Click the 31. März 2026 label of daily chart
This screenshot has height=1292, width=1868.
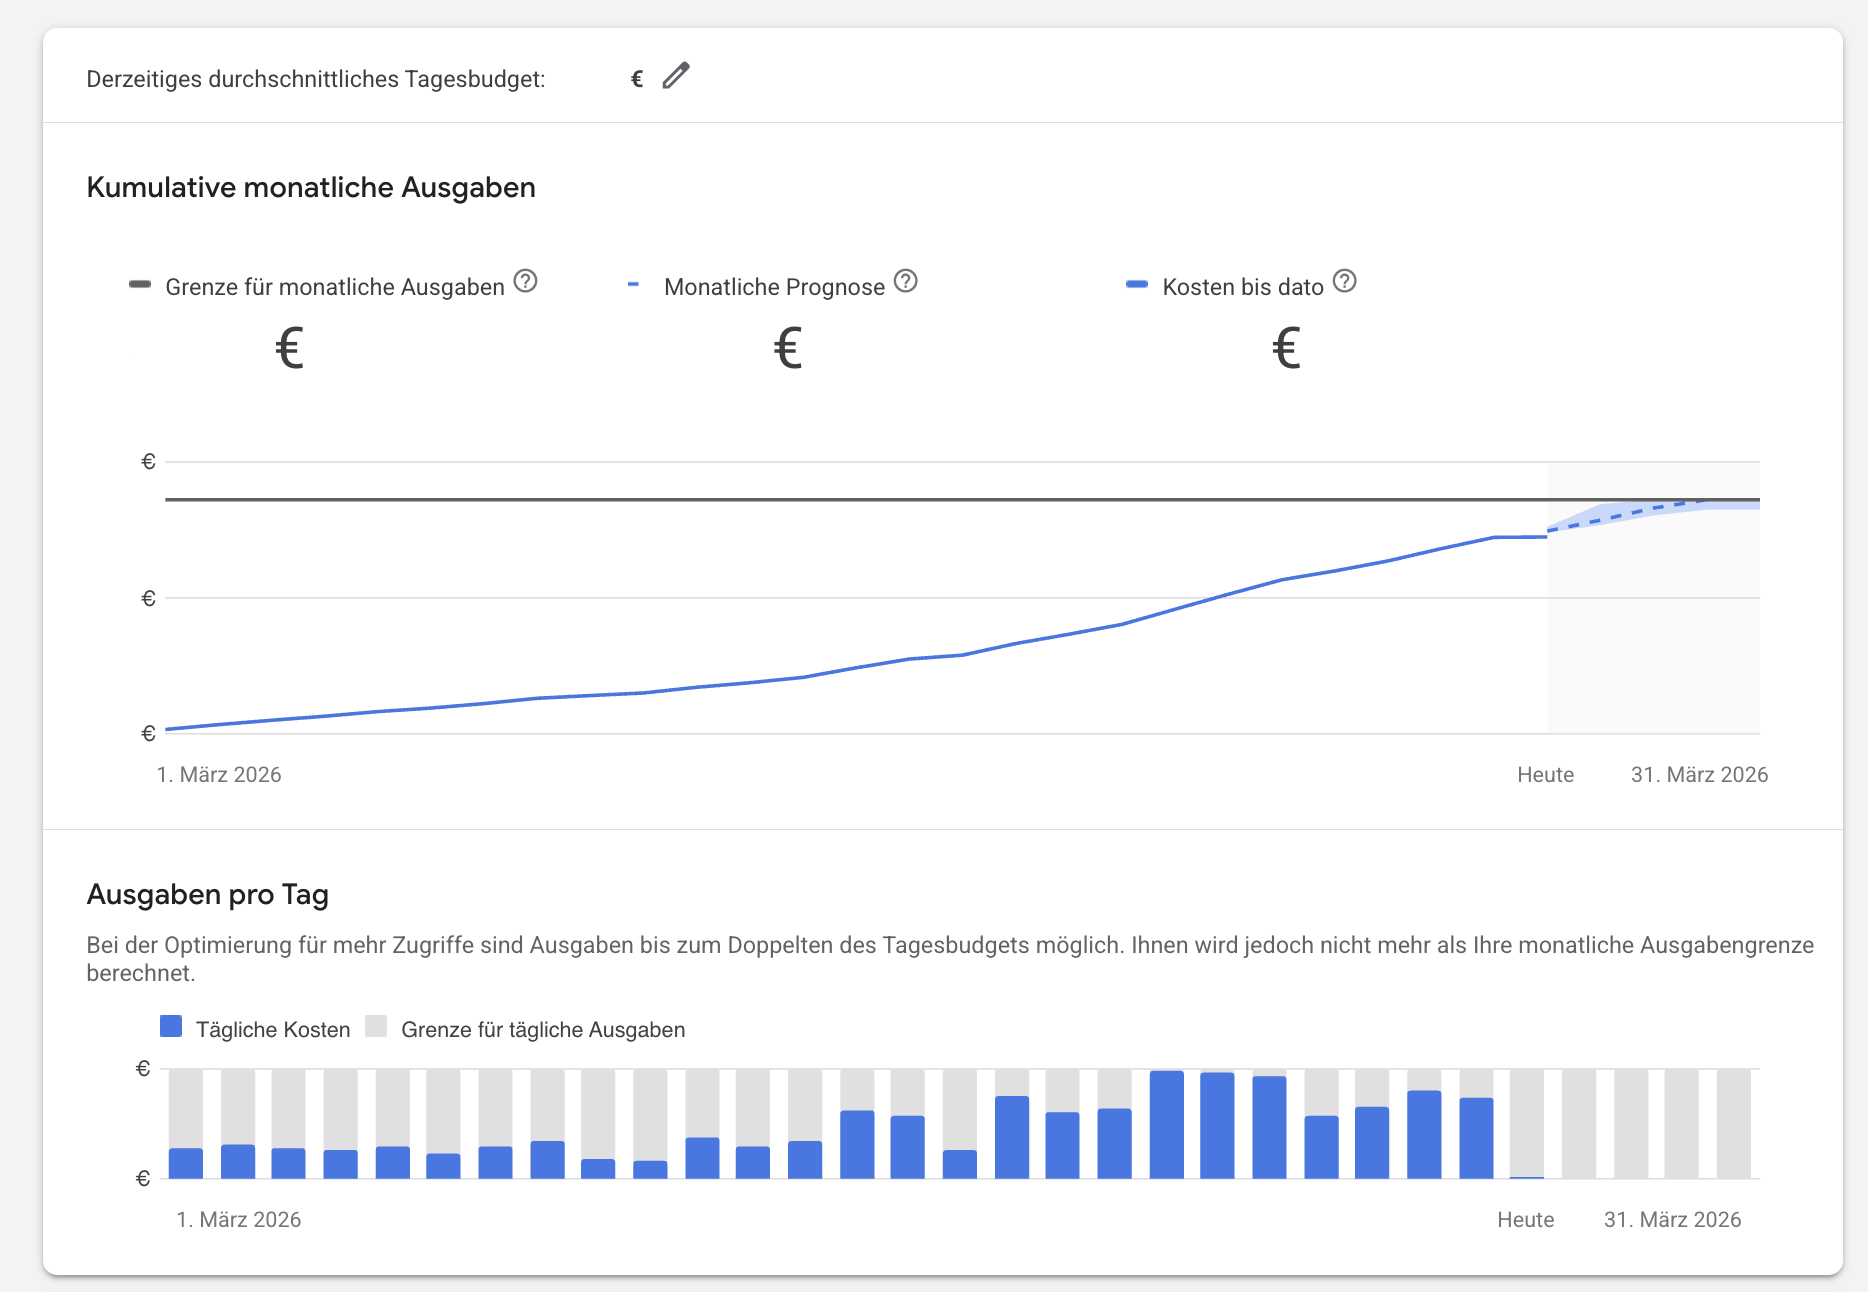point(1672,1220)
